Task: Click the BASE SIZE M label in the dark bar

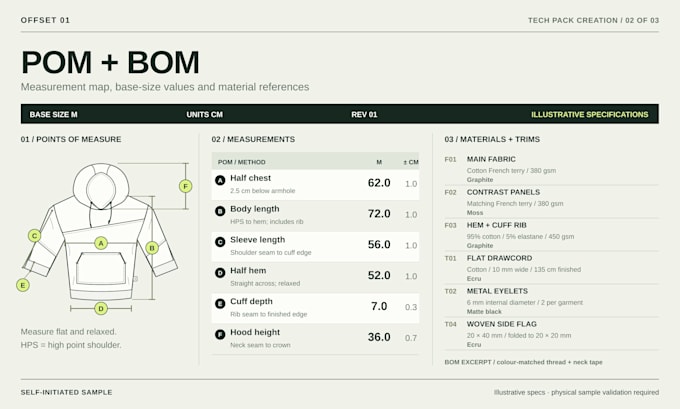Action: pyautogui.click(x=53, y=115)
